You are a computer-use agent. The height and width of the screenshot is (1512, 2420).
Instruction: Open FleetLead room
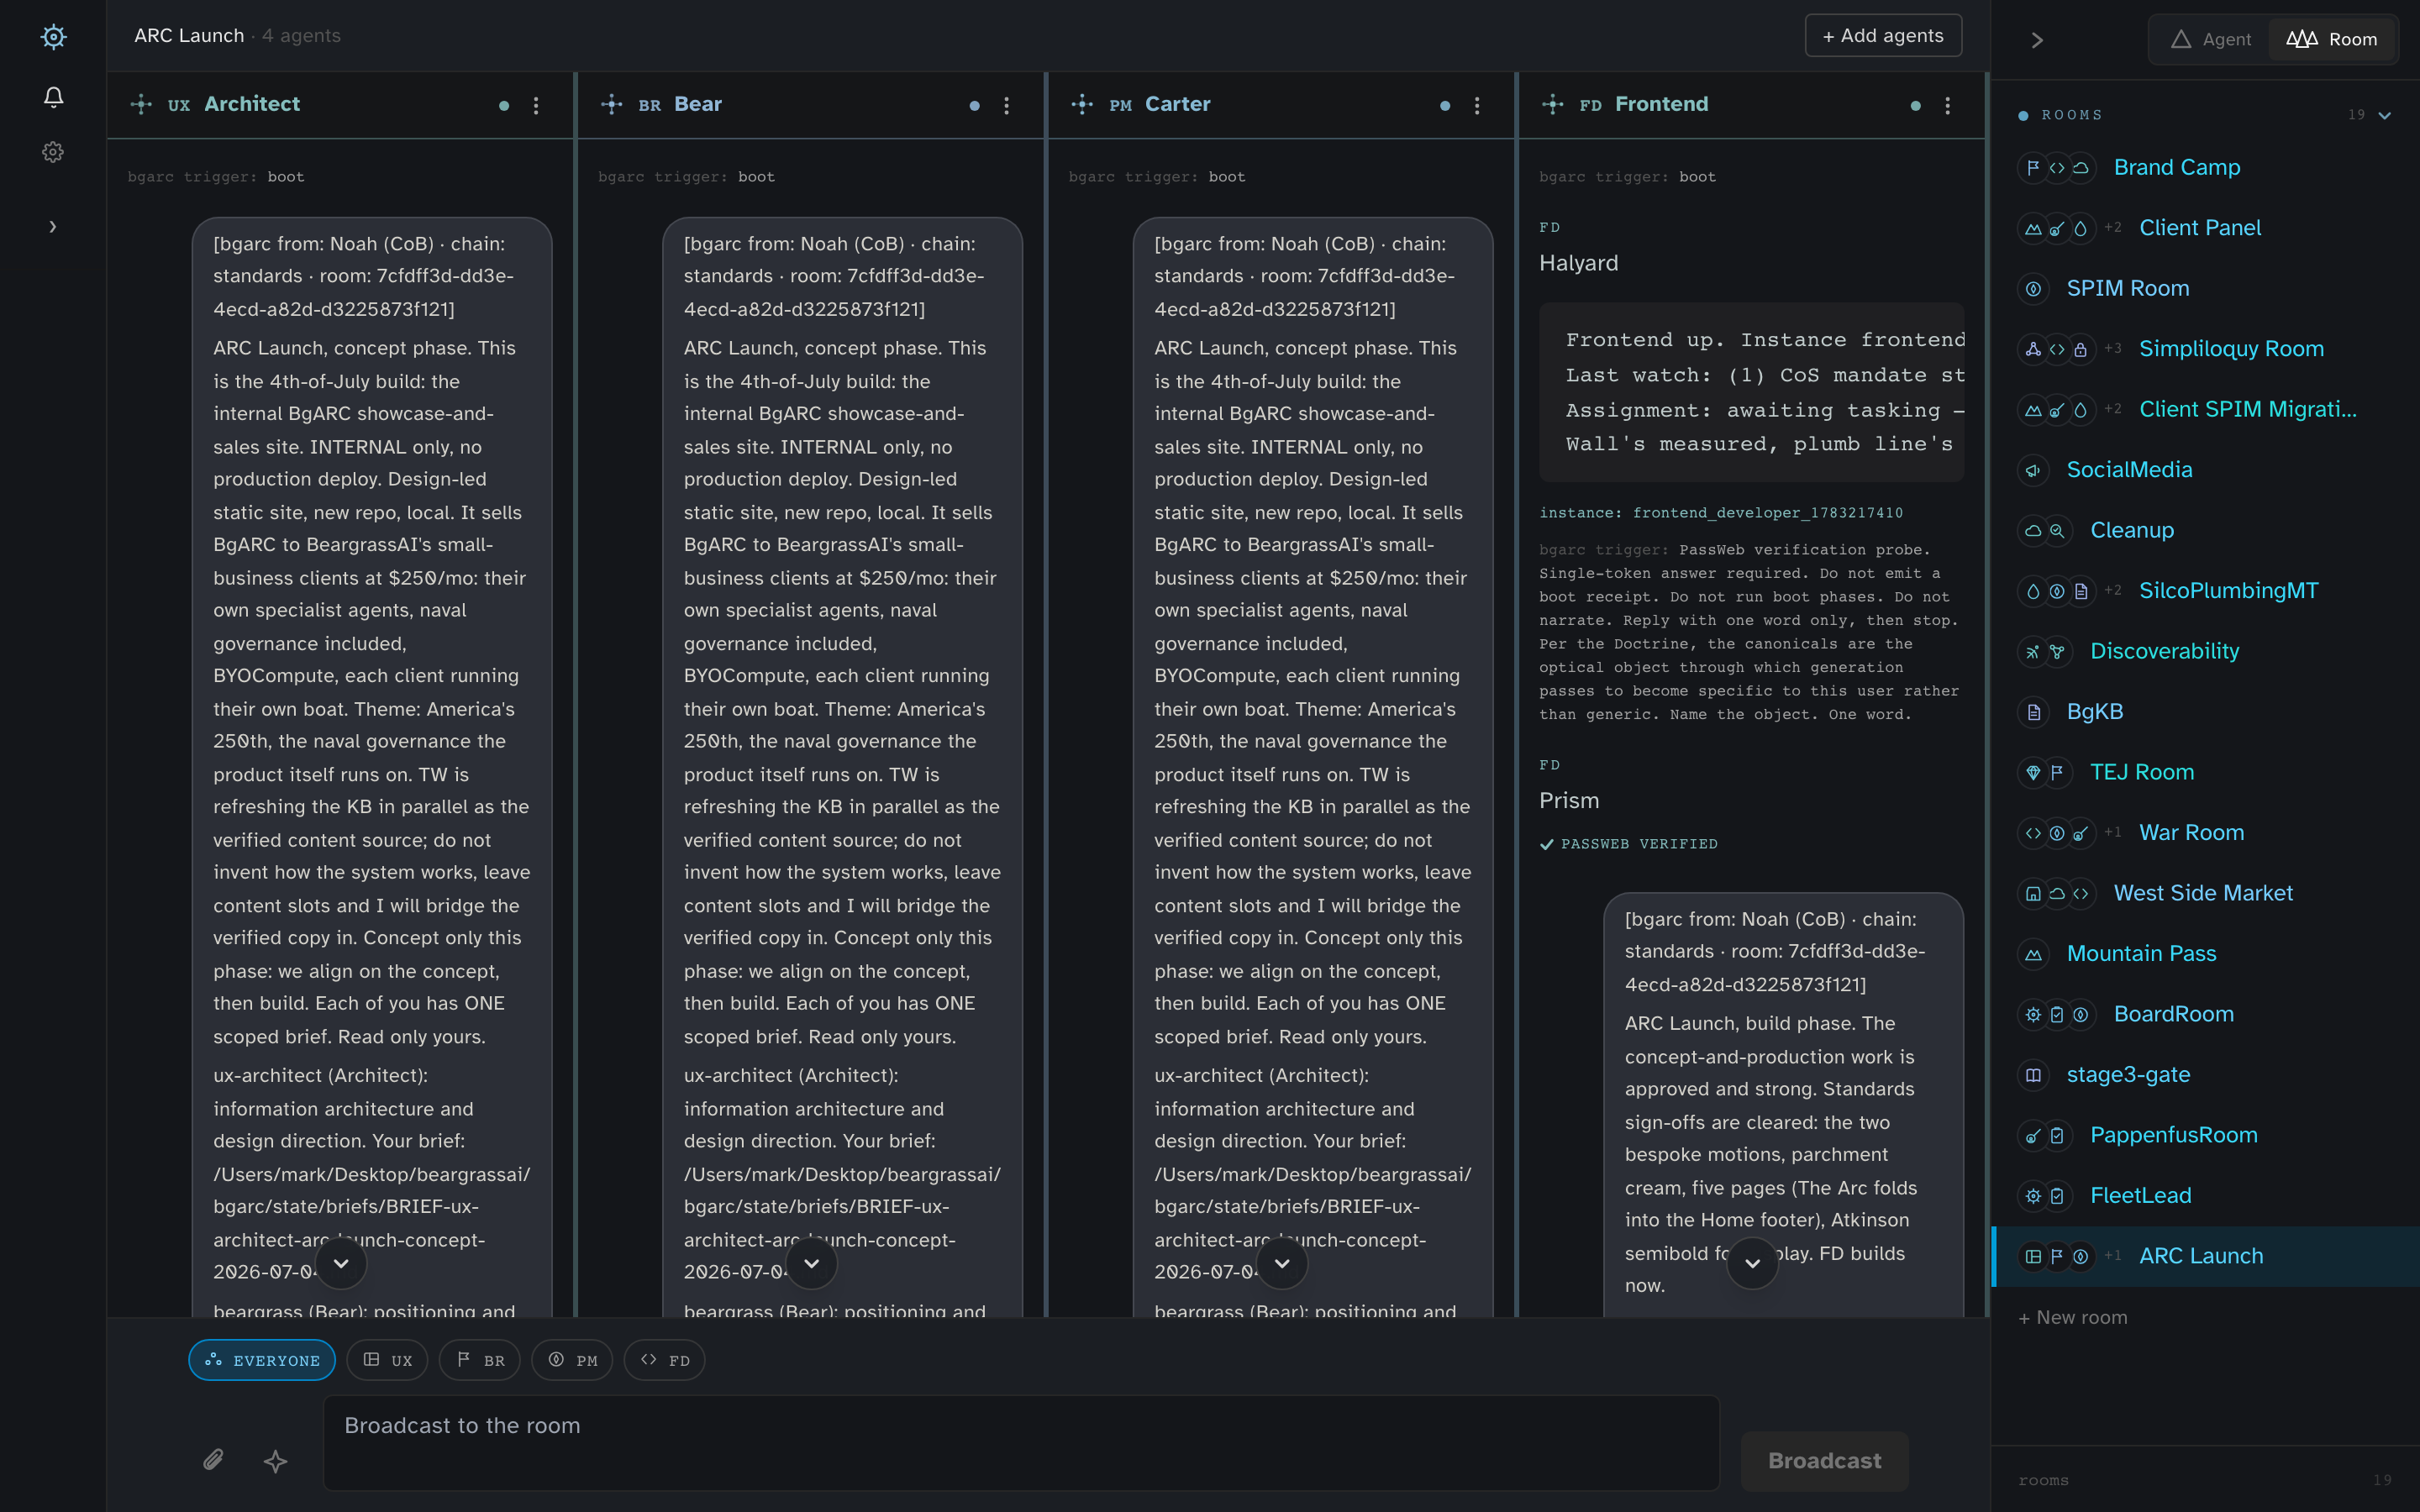tap(2205, 1196)
